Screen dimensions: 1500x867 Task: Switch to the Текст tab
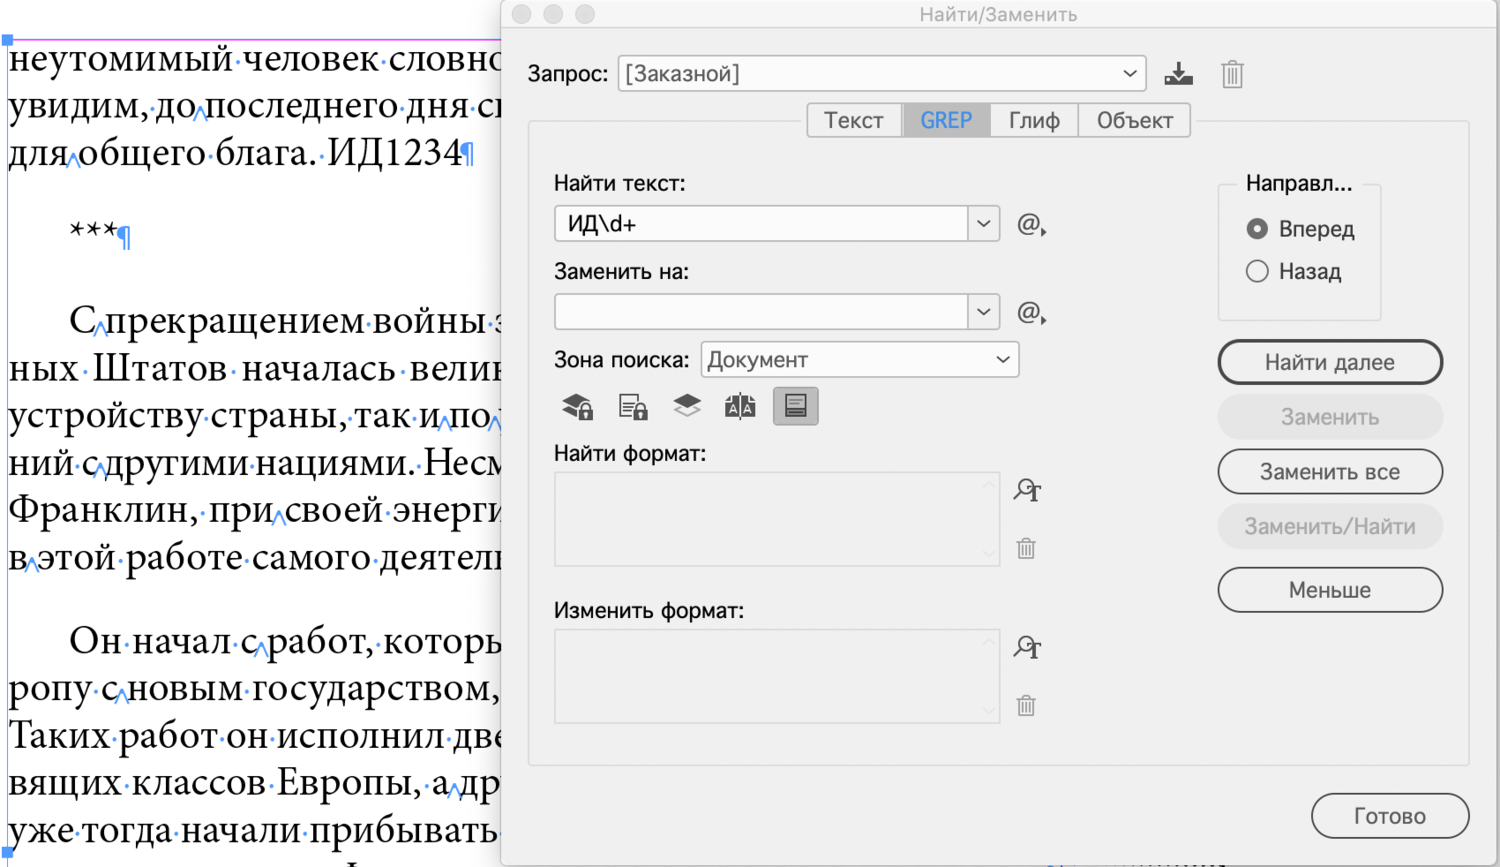pyautogui.click(x=853, y=120)
